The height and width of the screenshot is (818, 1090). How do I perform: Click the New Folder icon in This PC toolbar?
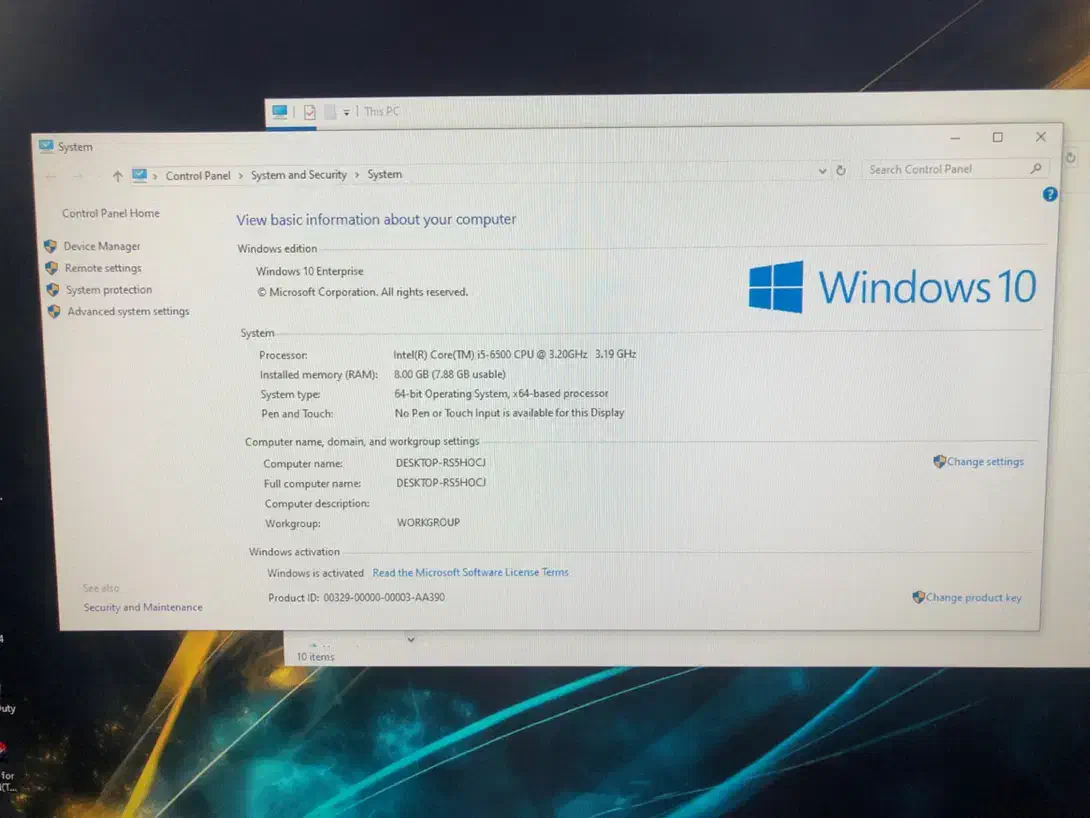330,111
